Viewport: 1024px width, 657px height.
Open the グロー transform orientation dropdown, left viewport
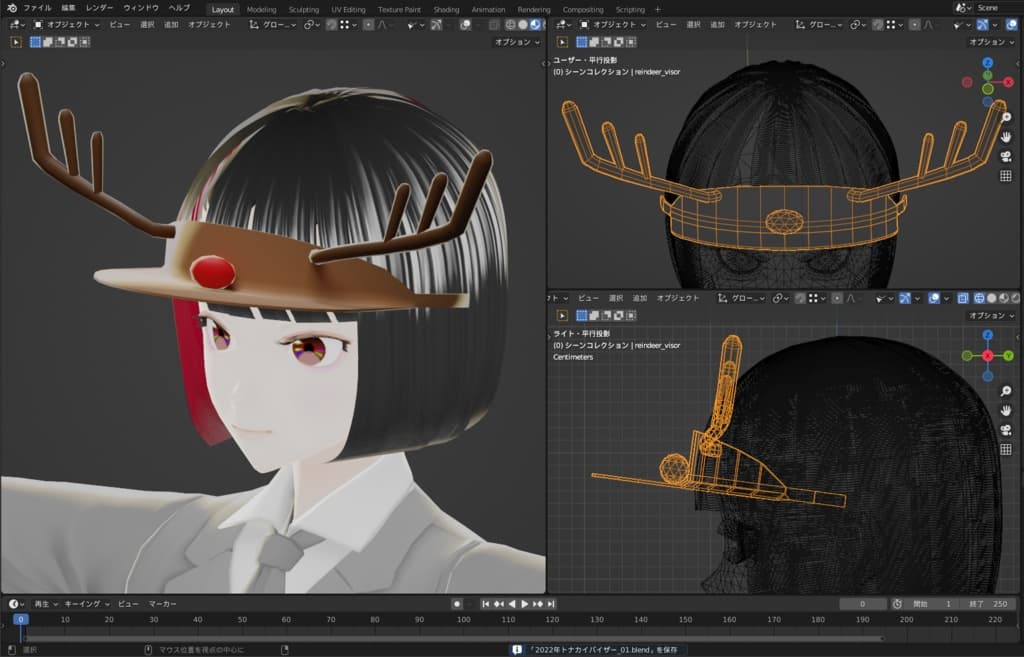tap(272, 24)
